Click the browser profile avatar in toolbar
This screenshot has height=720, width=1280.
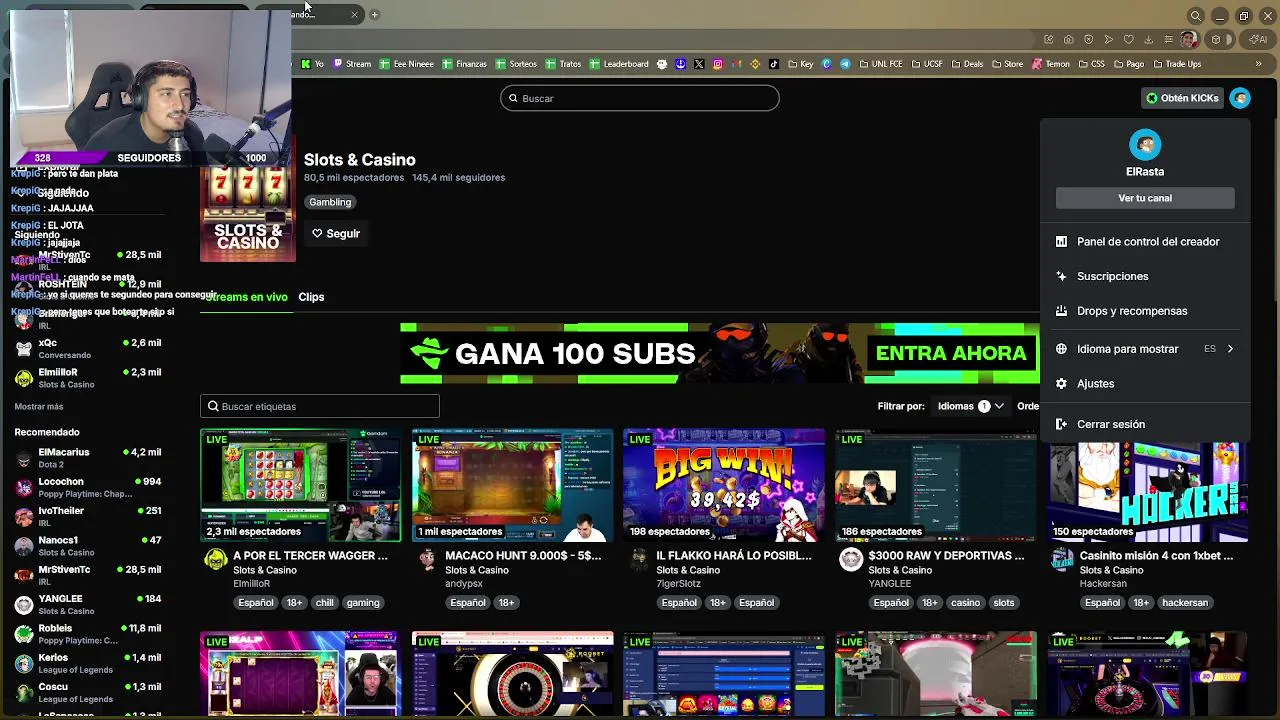[x=1188, y=40]
